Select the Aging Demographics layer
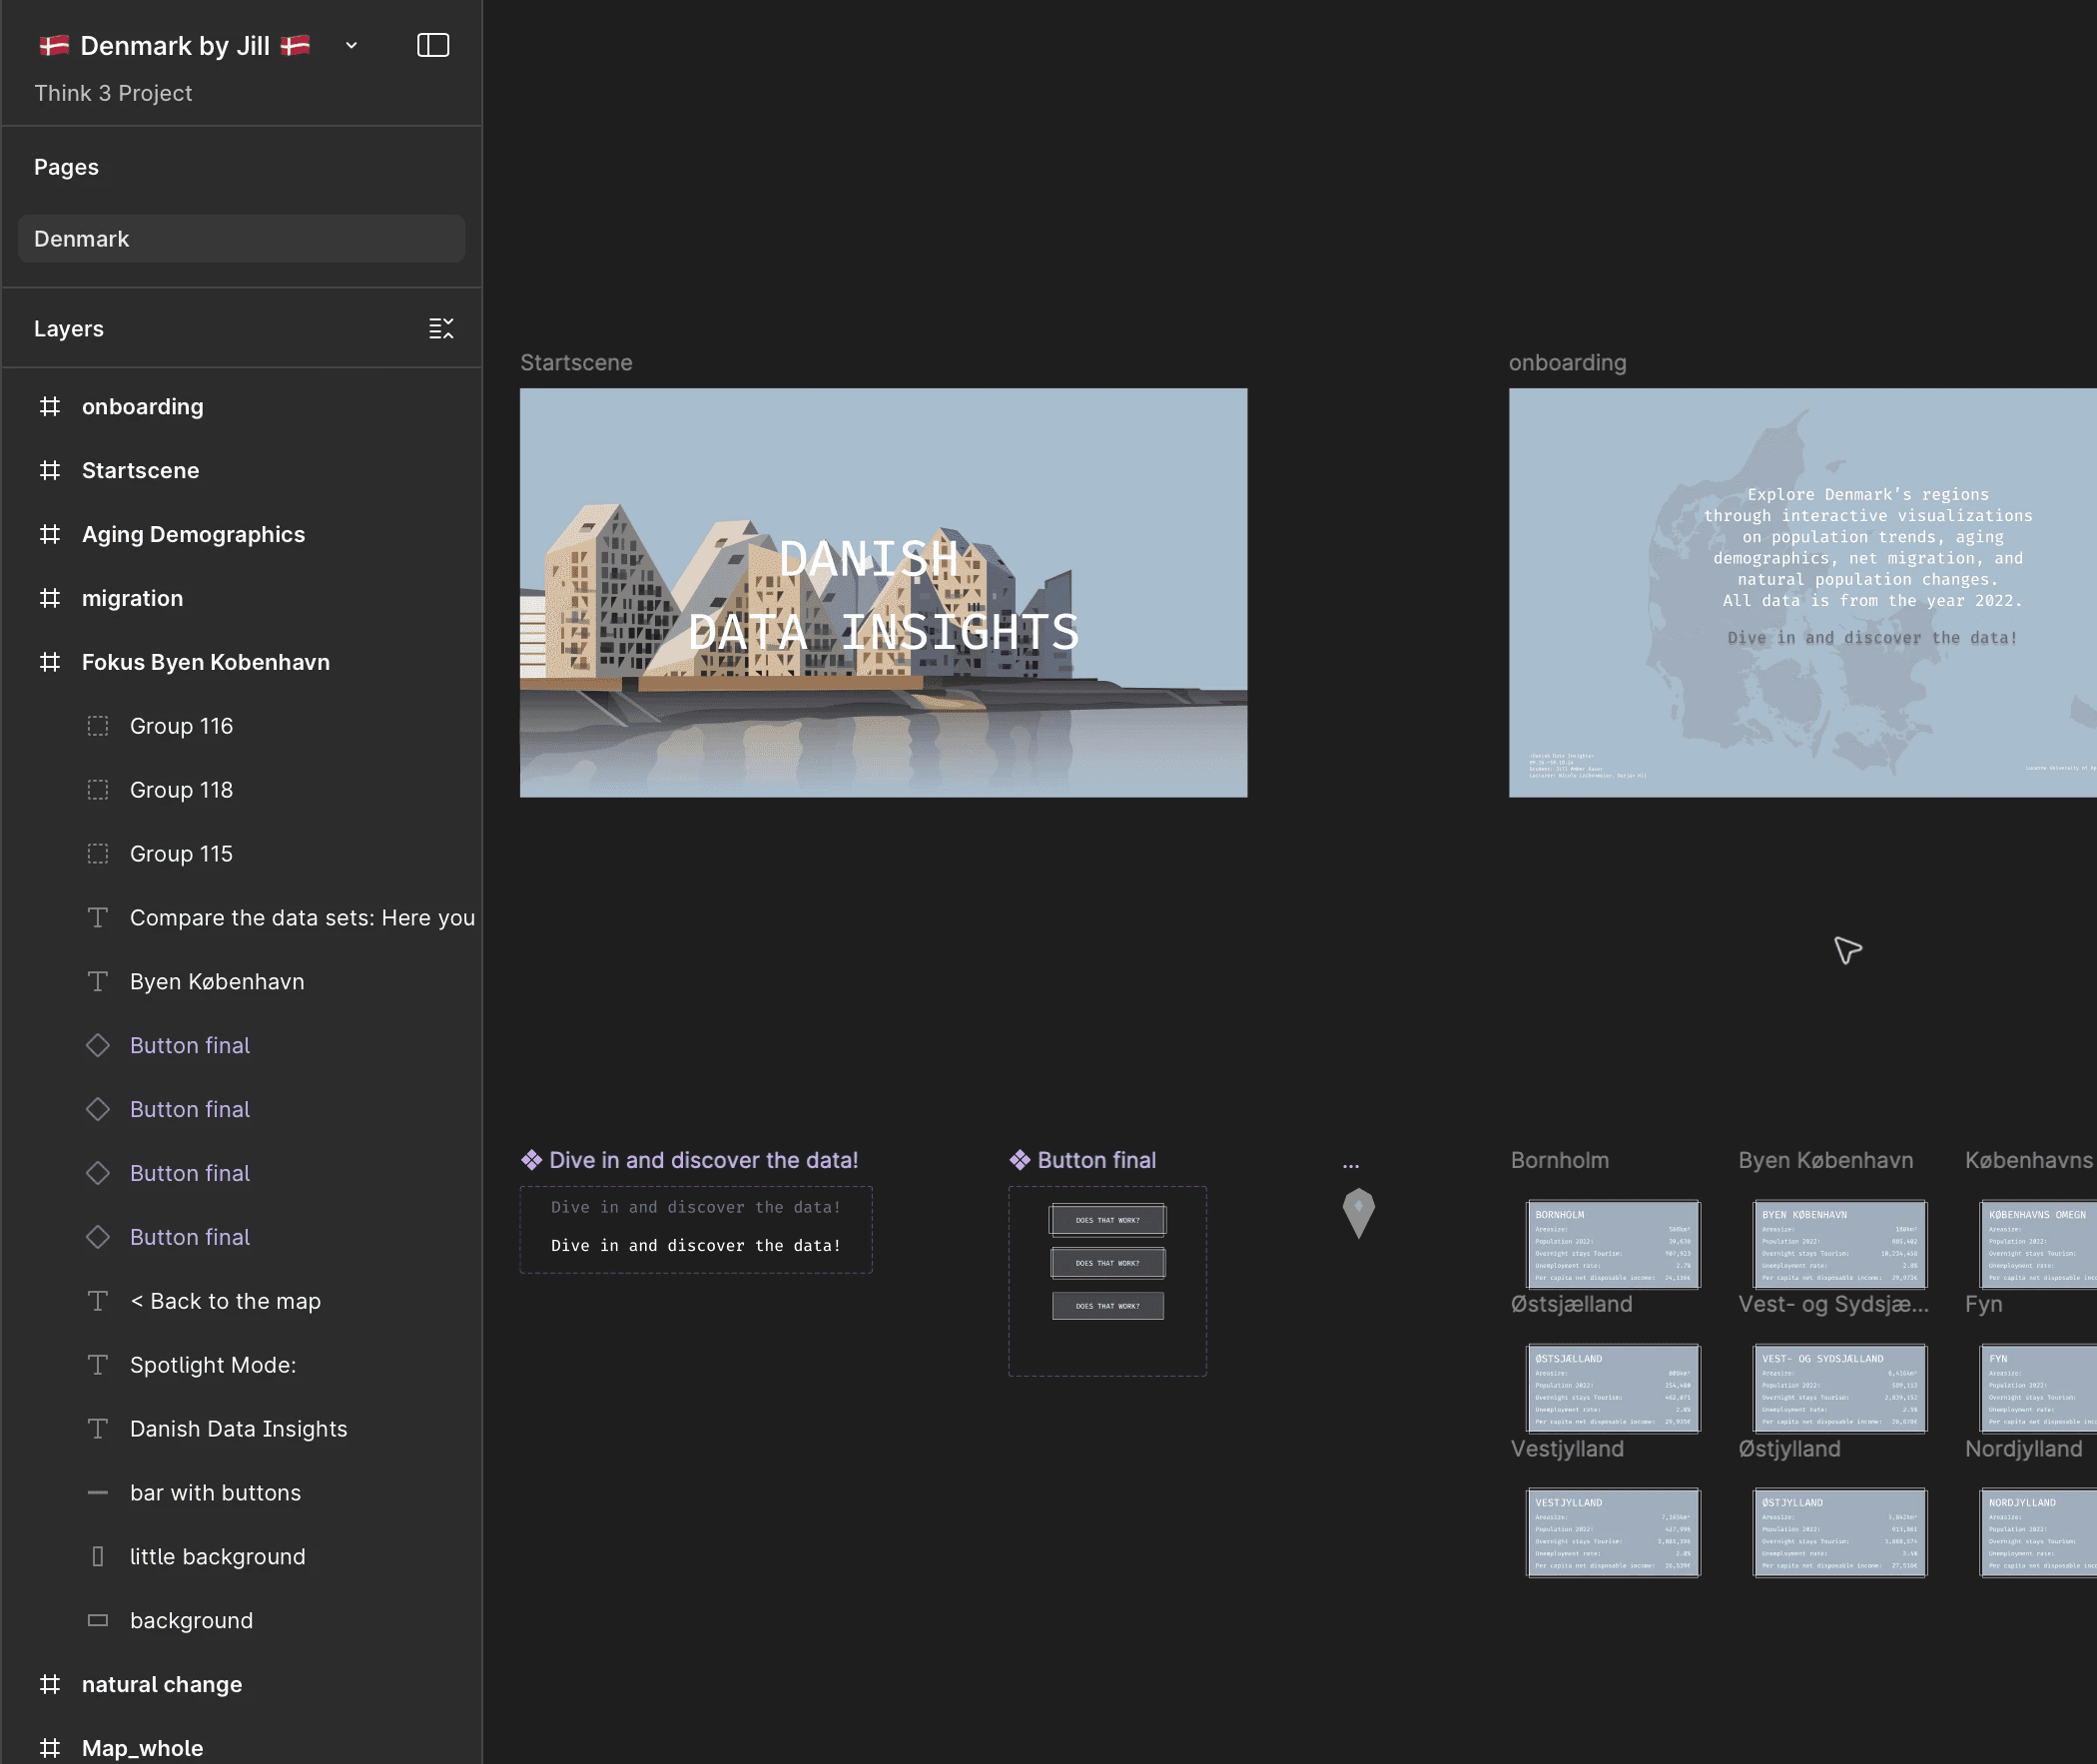The height and width of the screenshot is (1764, 2097). (193, 534)
